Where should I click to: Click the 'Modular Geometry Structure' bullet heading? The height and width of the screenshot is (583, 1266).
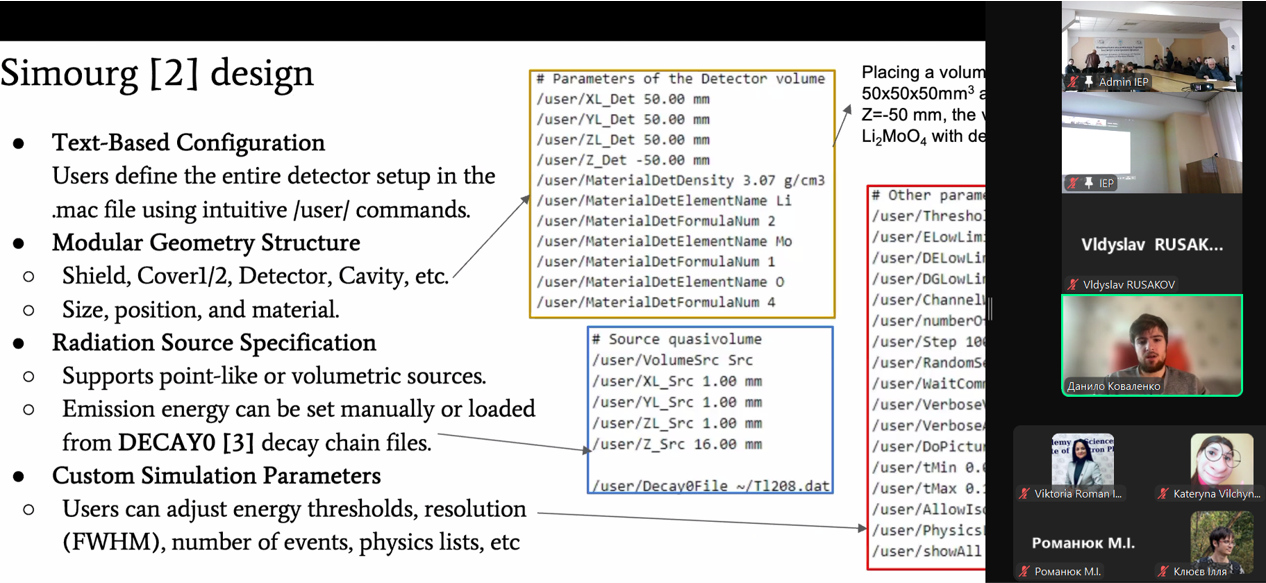pos(206,242)
